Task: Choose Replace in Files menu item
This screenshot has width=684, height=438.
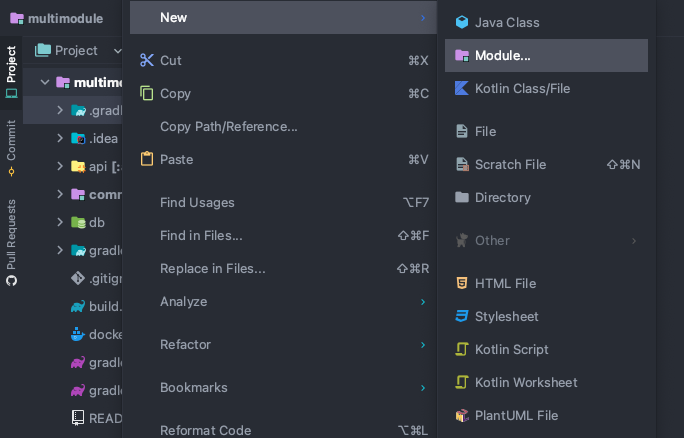Action: tap(283, 268)
